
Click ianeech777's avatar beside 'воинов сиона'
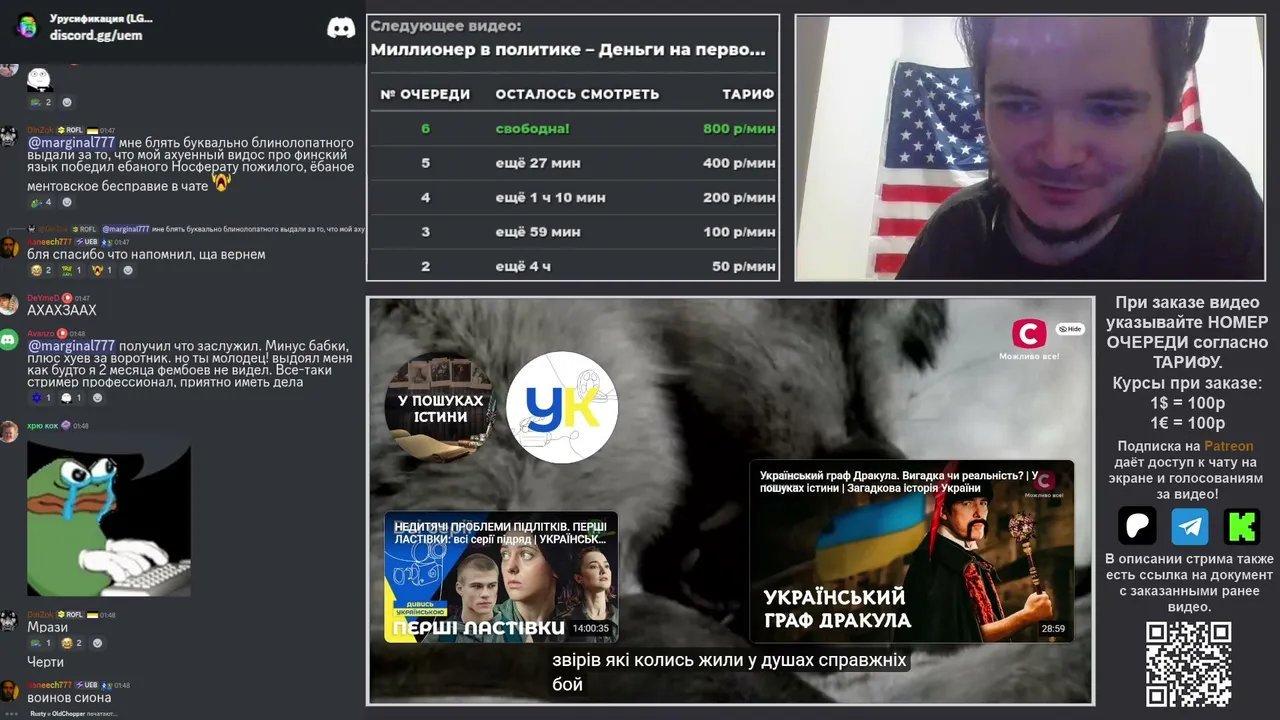(x=9, y=691)
